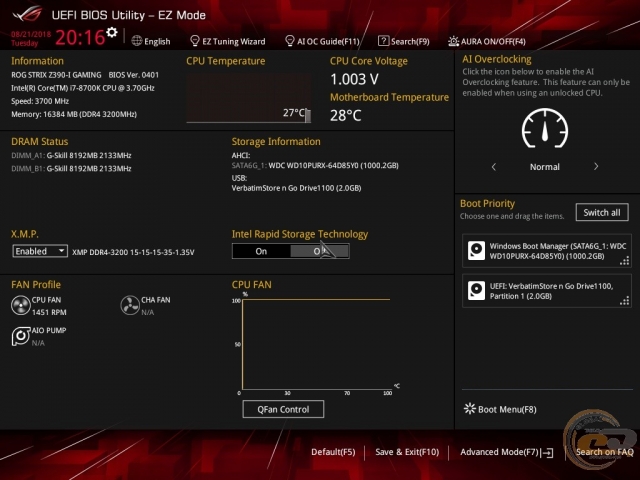Select next AI Overclocking mode arrow
Image resolution: width=640 pixels, height=480 pixels.
click(x=596, y=167)
